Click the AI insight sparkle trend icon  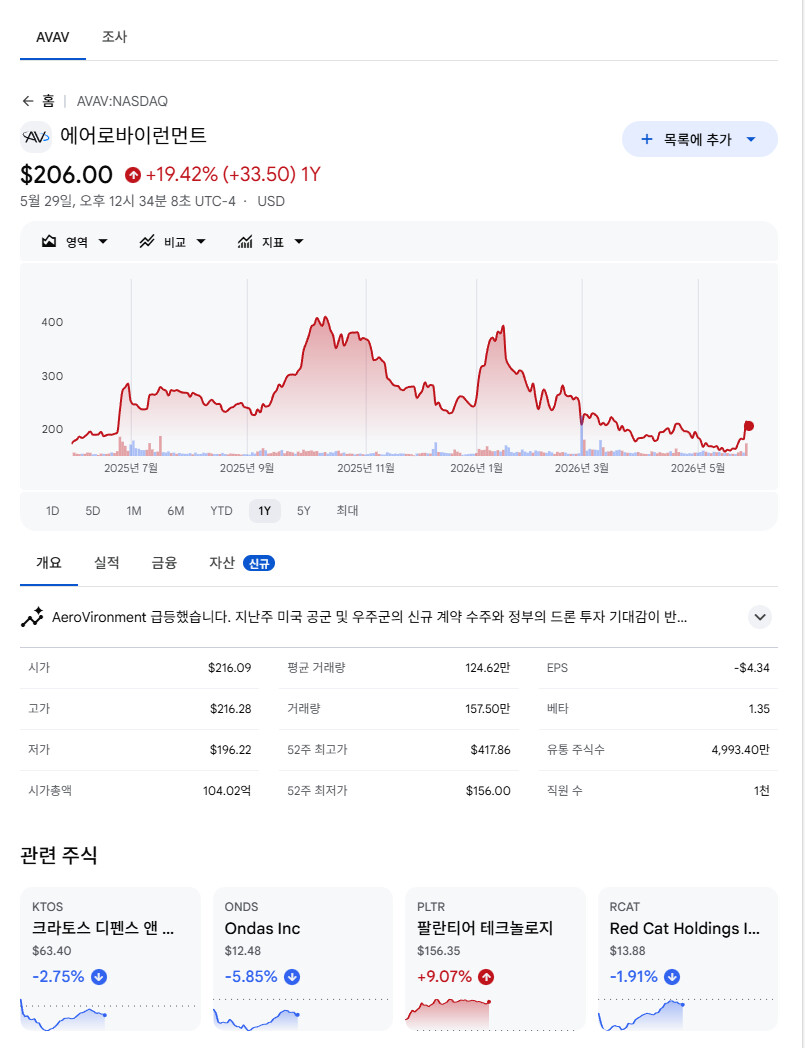coord(32,617)
